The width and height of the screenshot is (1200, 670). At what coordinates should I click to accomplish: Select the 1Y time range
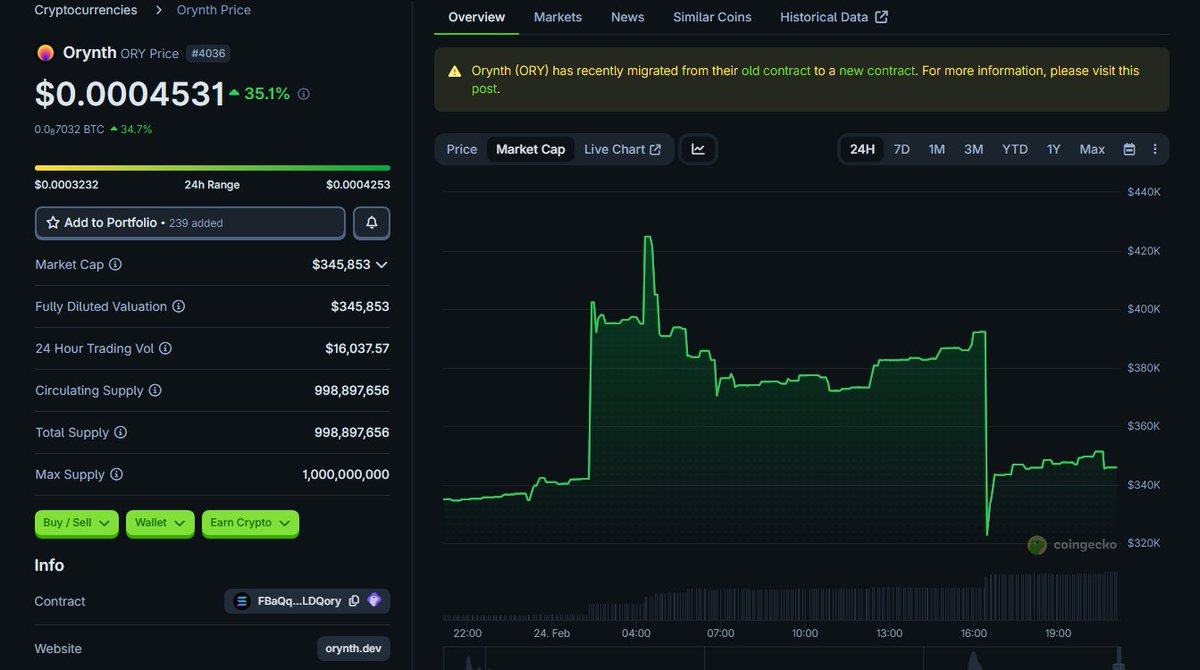(x=1053, y=149)
